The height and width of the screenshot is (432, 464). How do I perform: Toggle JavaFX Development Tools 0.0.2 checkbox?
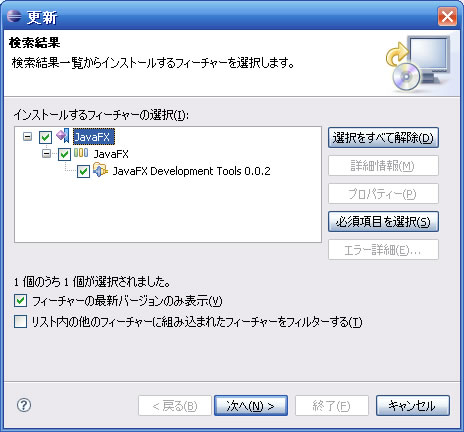click(83, 172)
